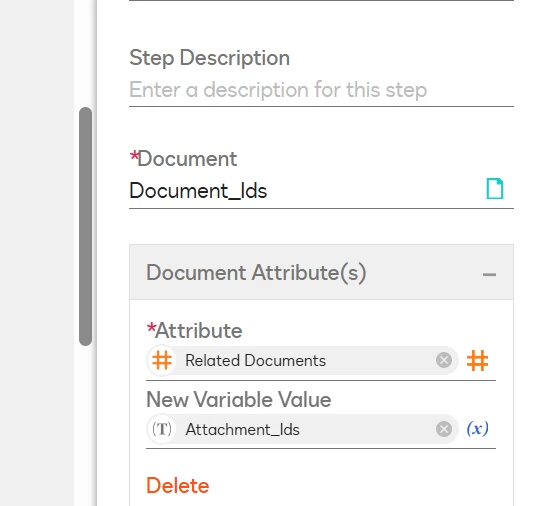Clear the Attachment_Ids variable value
Viewport: 545px width, 506px height.
(444, 429)
